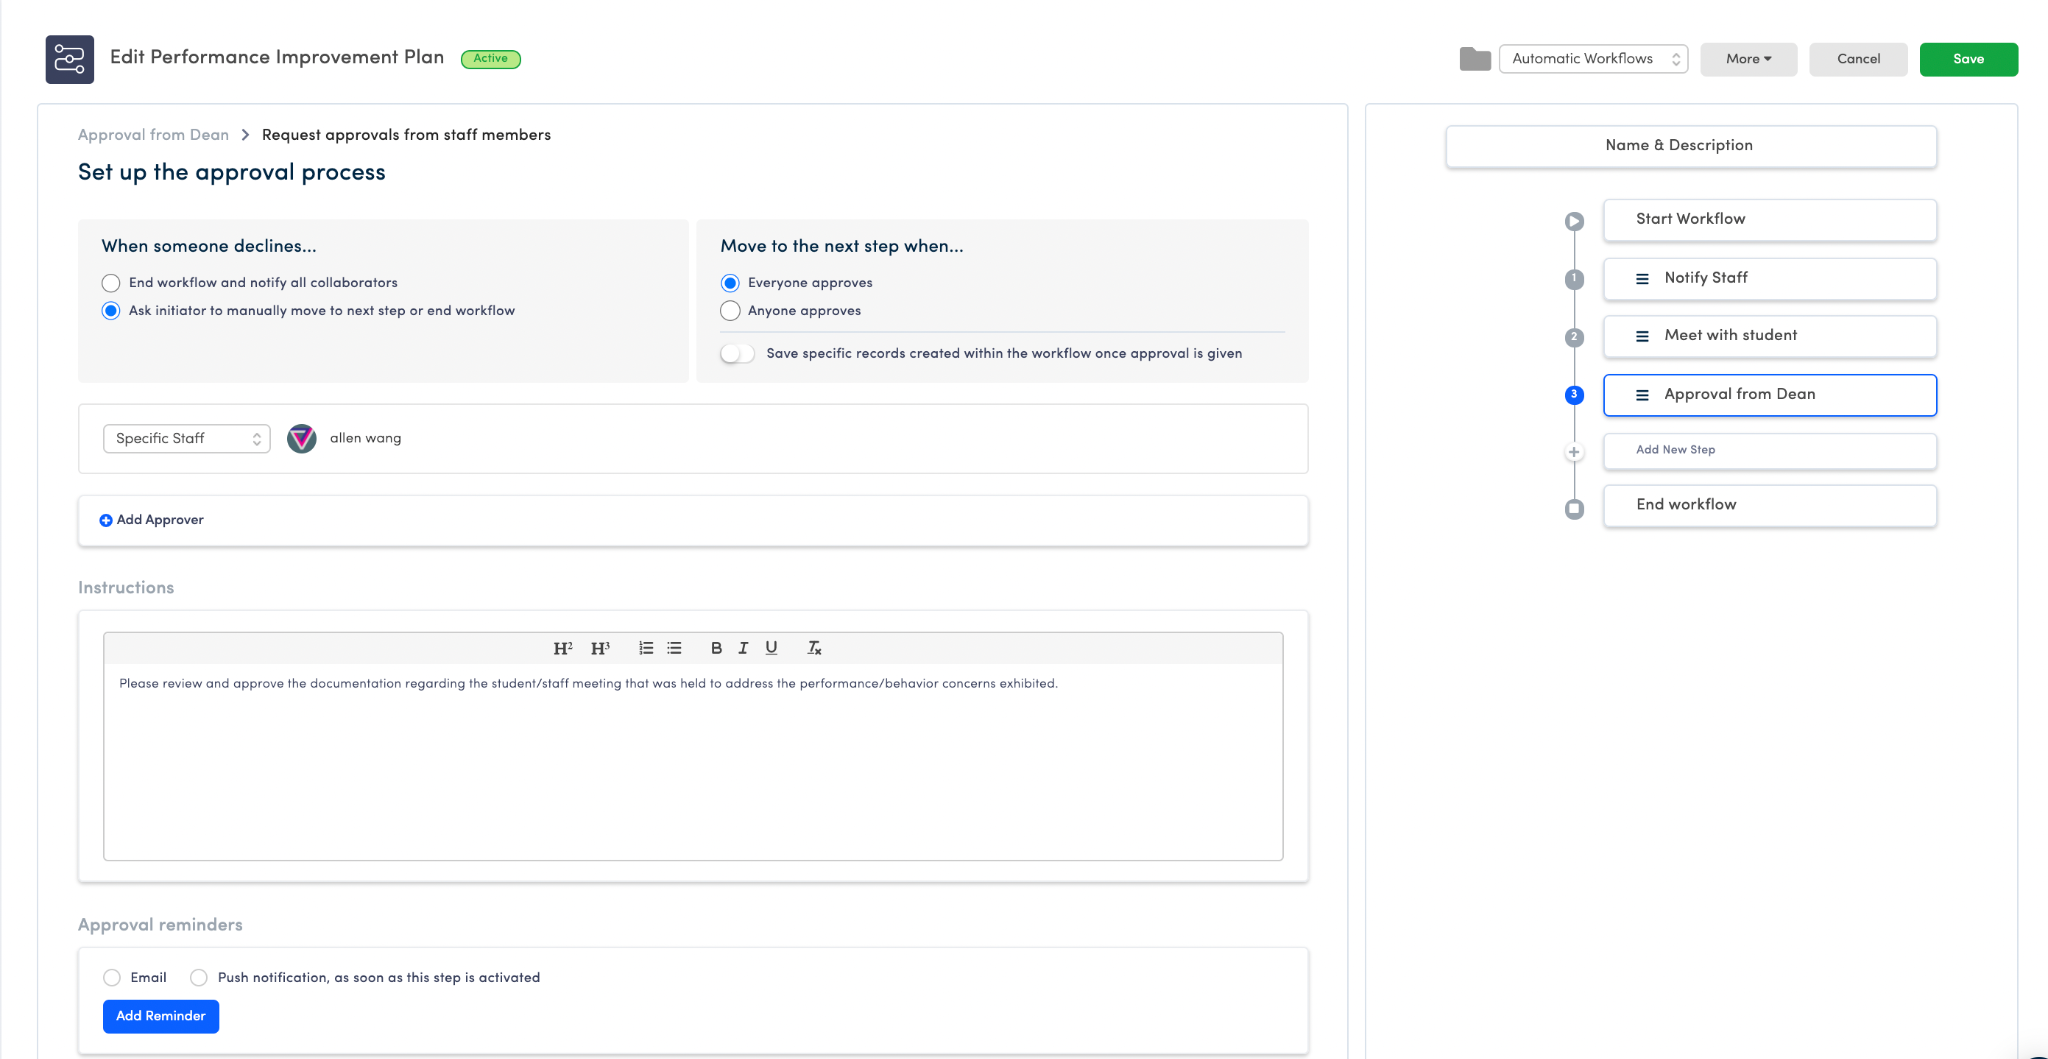Click the Cancel button
The width and height of the screenshot is (2048, 1059).
click(x=1858, y=59)
